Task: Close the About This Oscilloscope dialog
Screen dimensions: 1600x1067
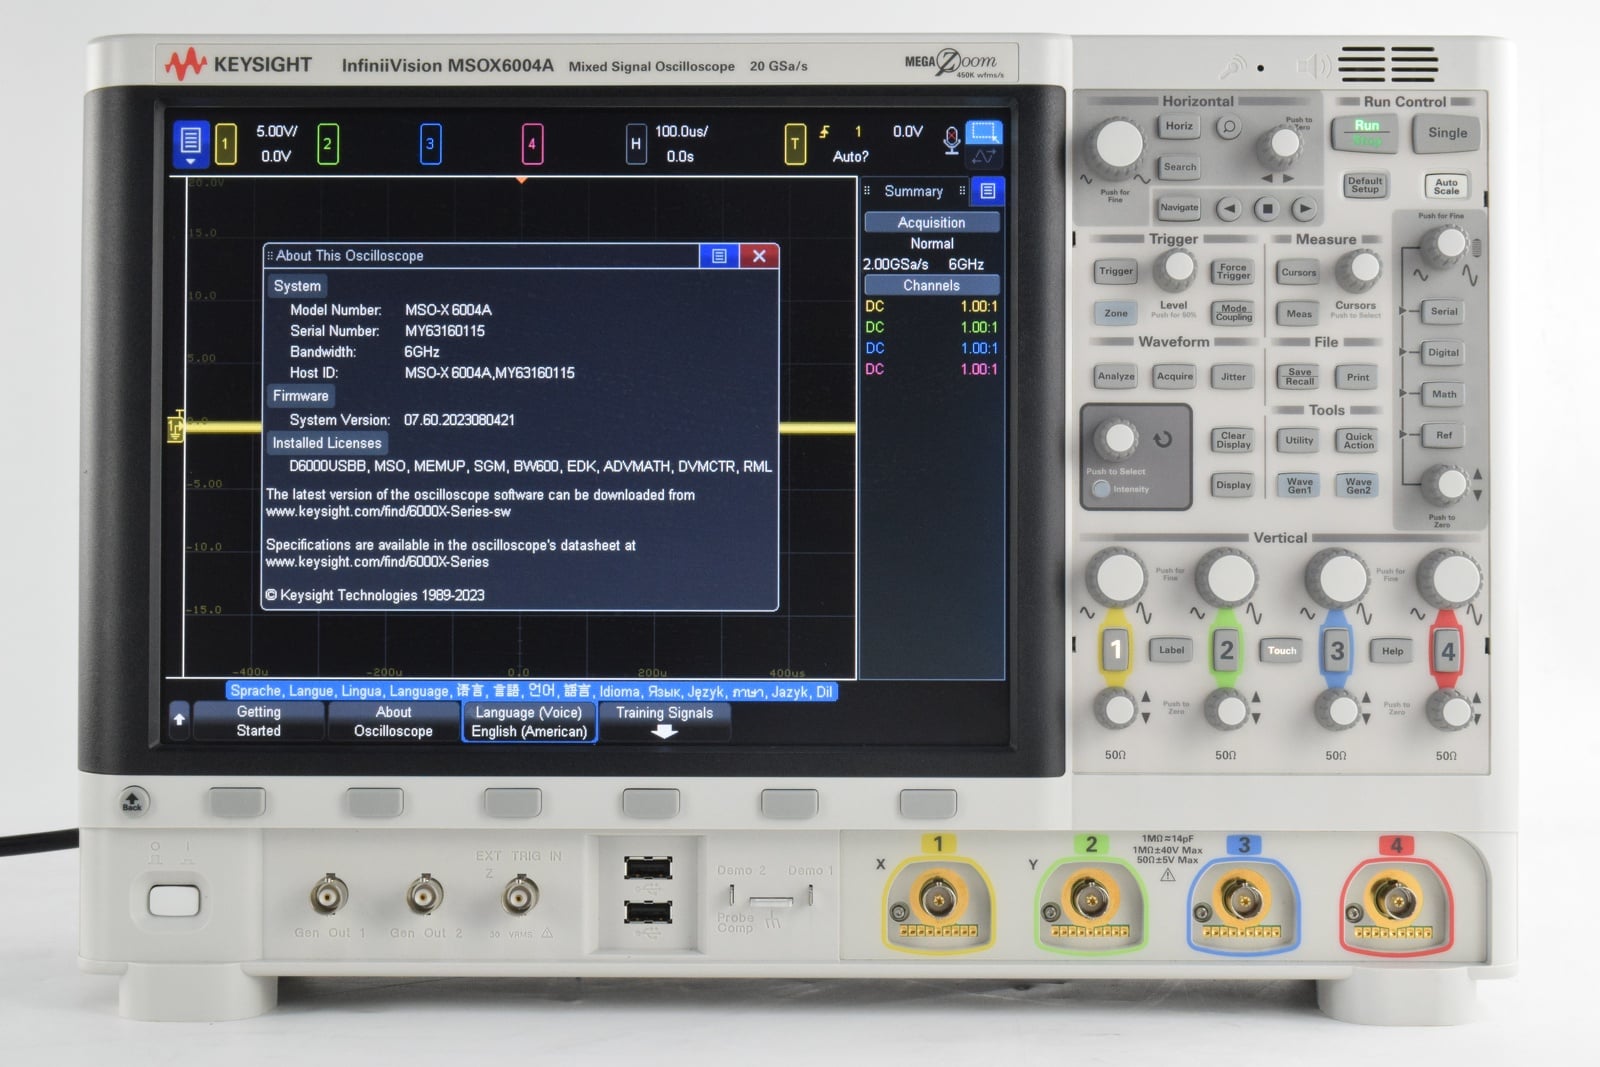Action: point(759,256)
